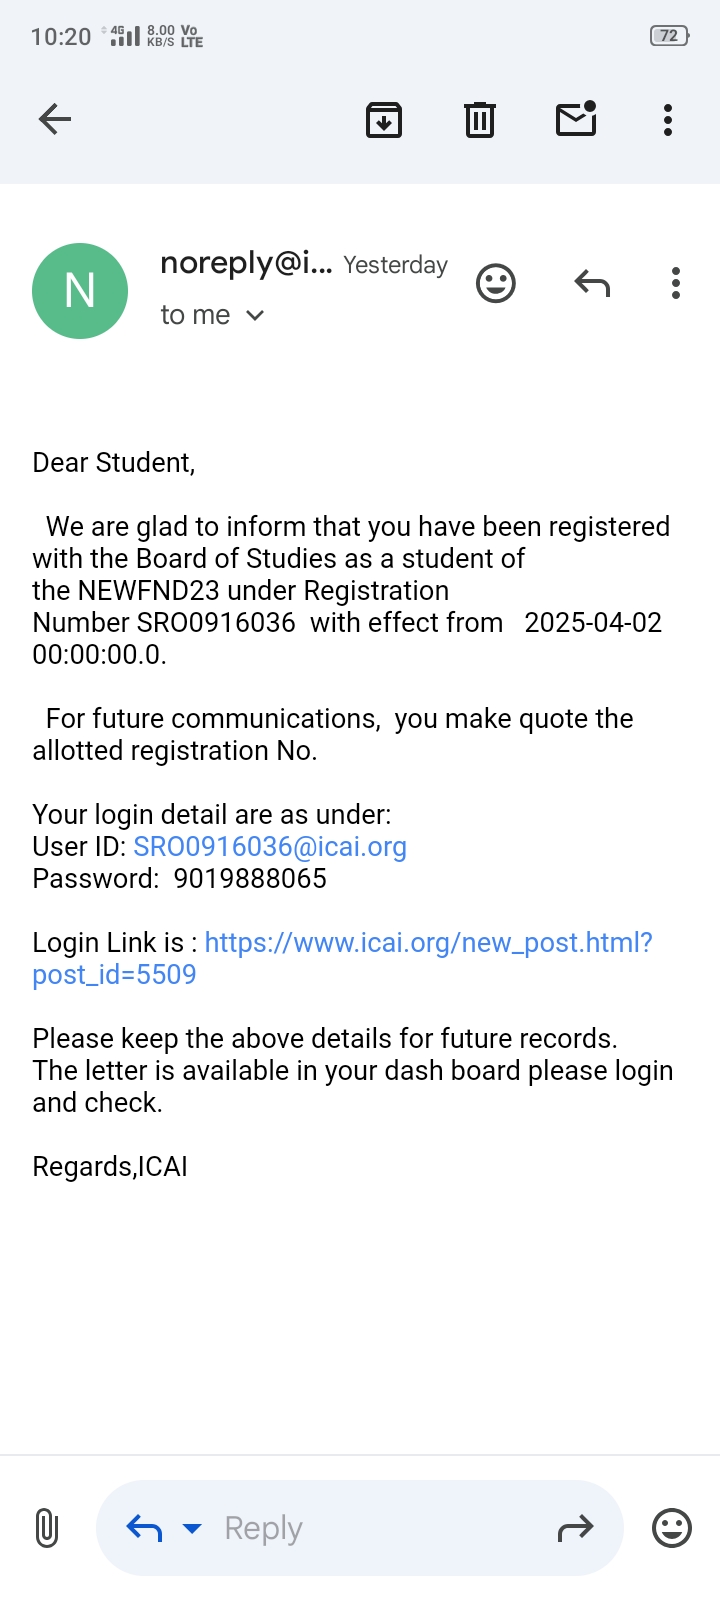Forward the email using bottom arrow
Viewport: 720px width, 1600px height.
coord(575,1528)
